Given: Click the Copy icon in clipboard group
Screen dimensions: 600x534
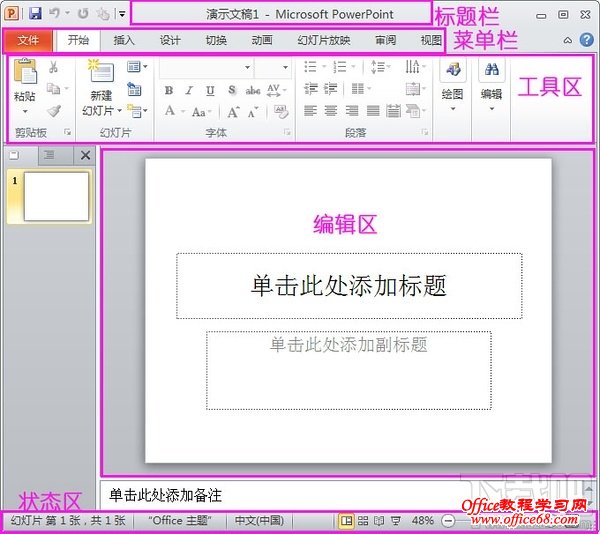Looking at the screenshot, I should [x=54, y=89].
